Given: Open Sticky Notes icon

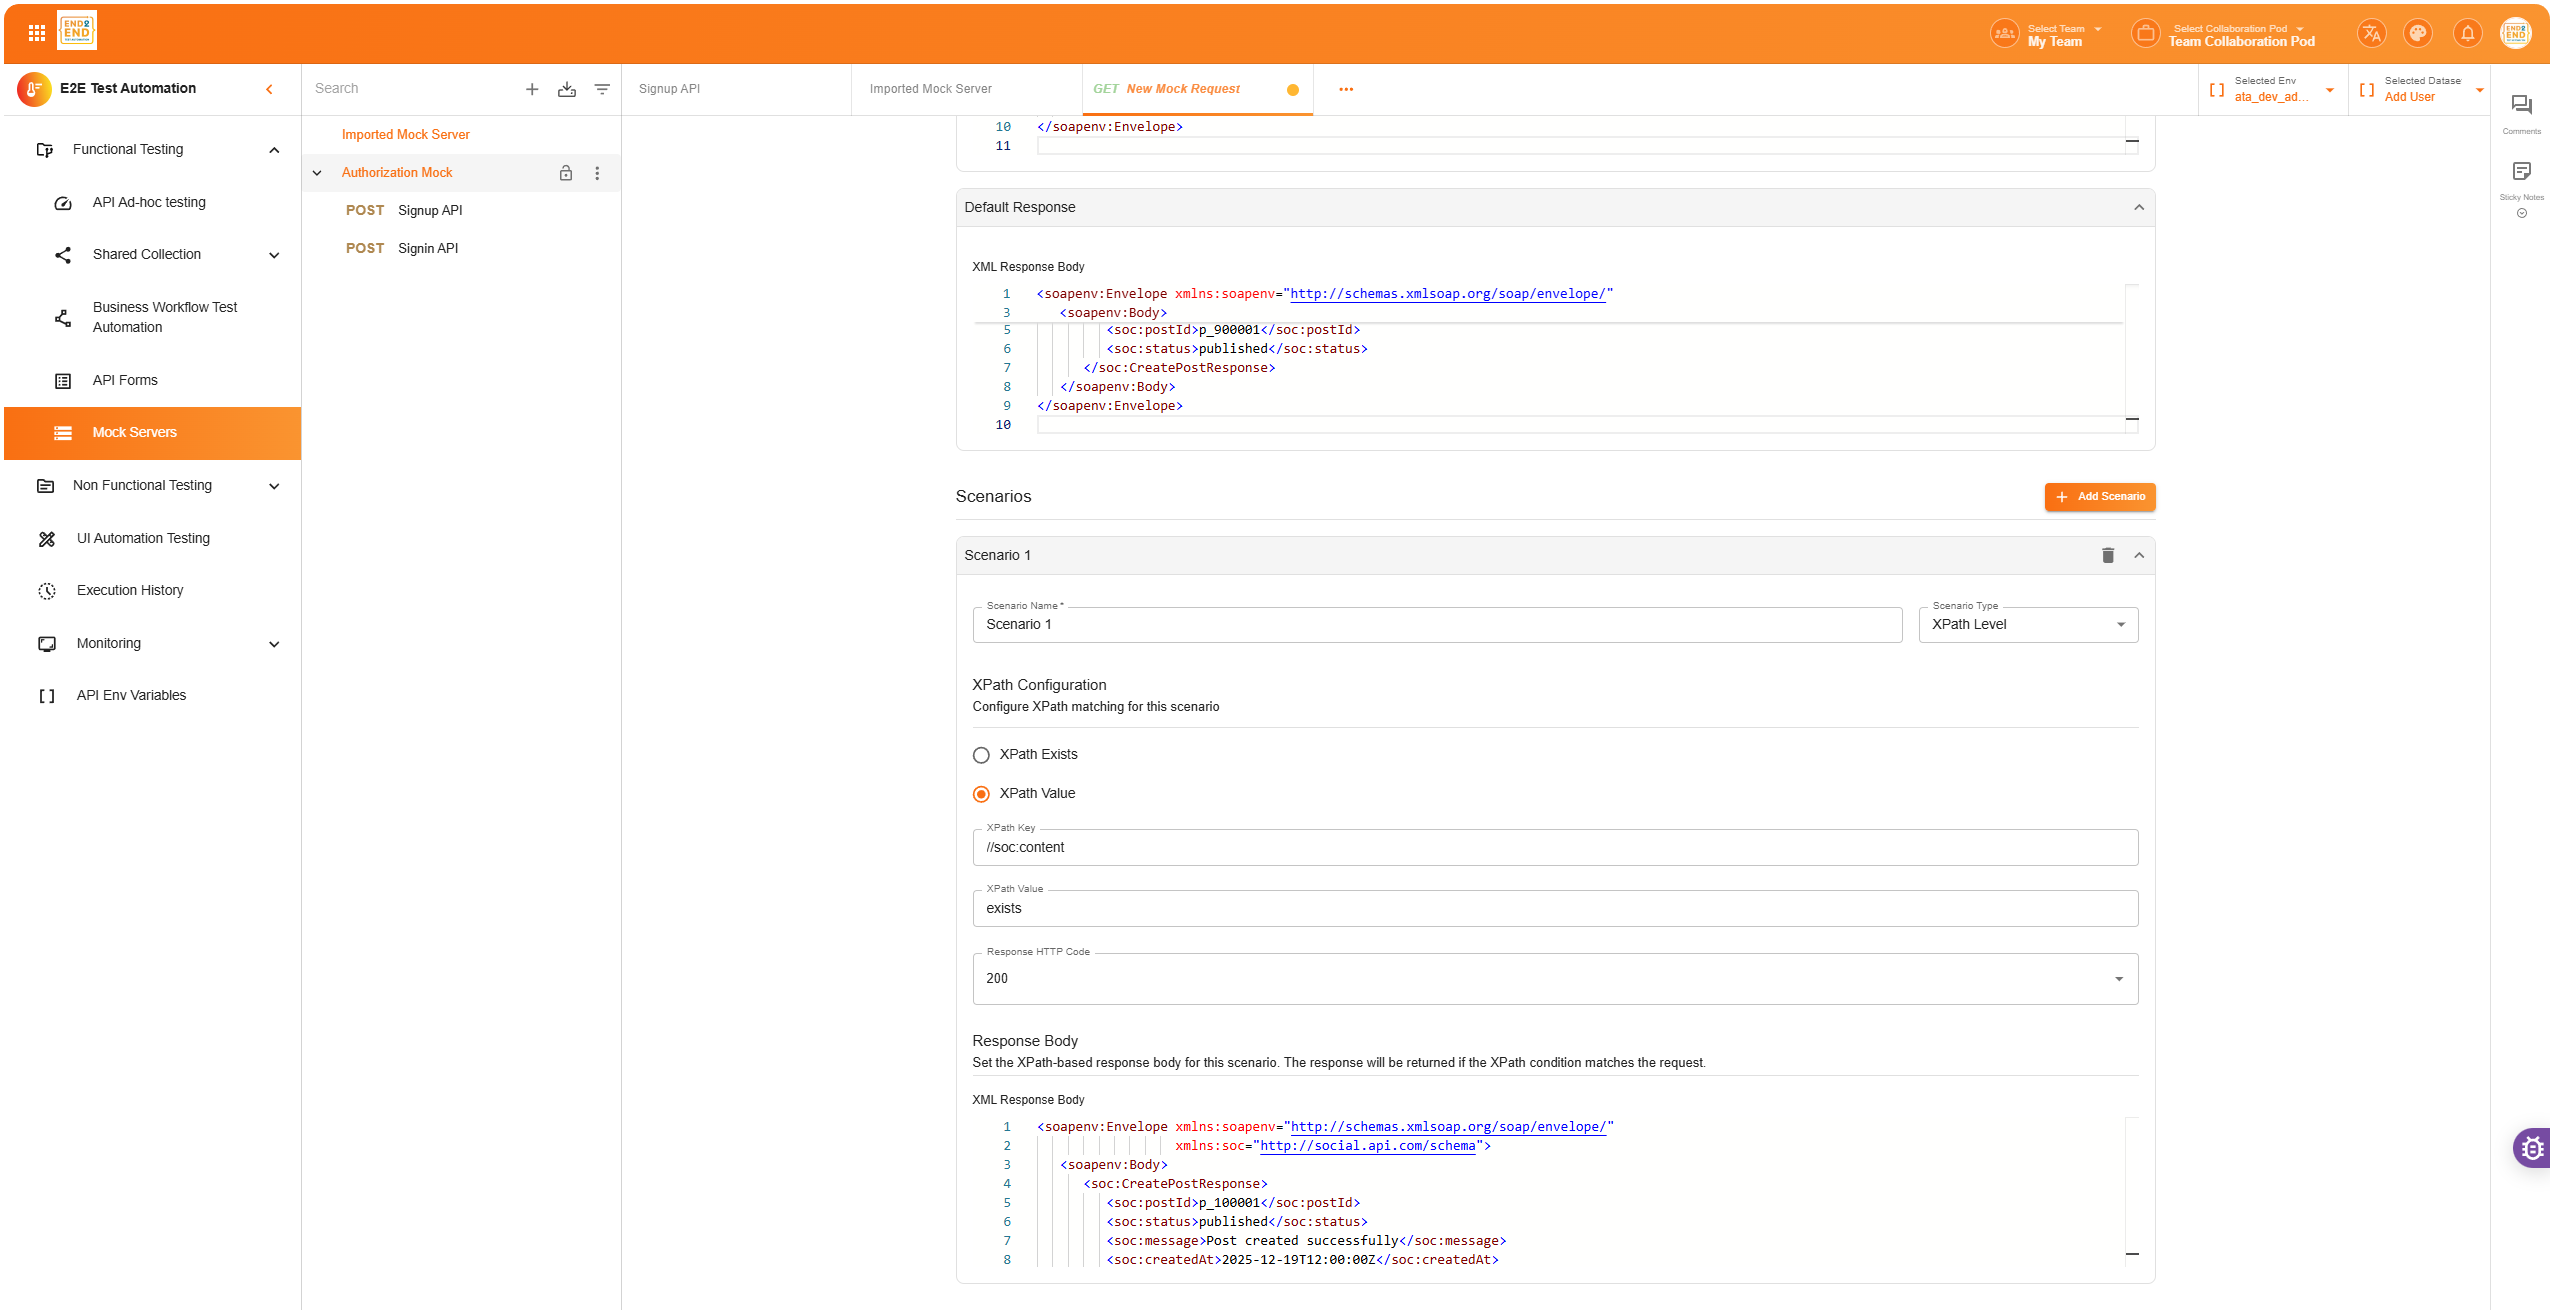Looking at the screenshot, I should pyautogui.click(x=2521, y=172).
